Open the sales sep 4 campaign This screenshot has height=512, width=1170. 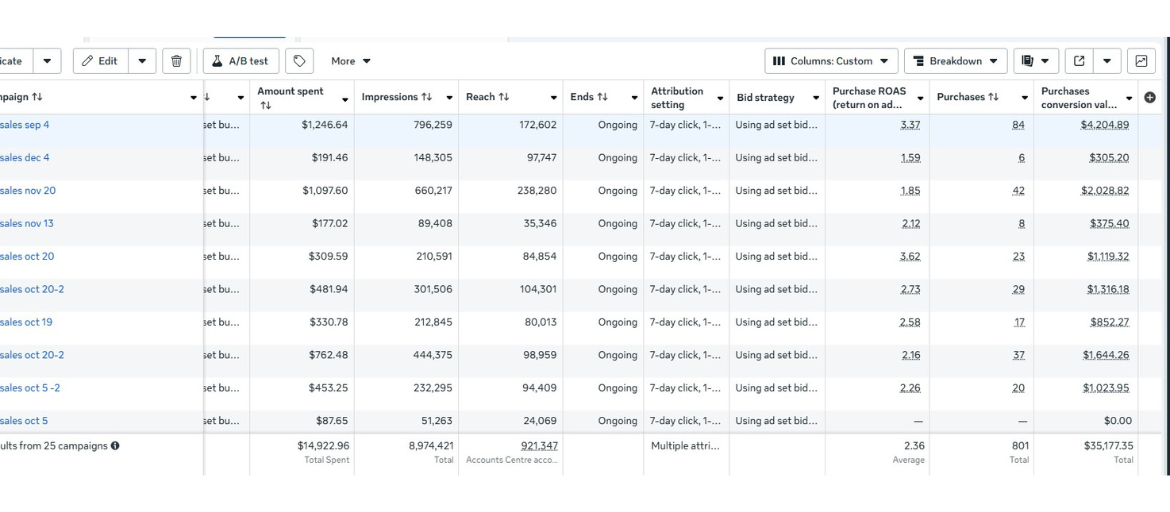click(x=25, y=125)
